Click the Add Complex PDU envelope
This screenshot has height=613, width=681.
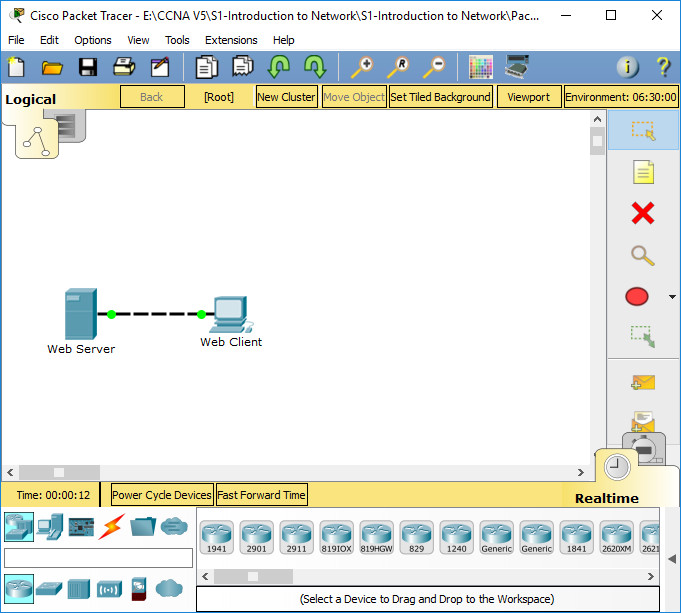(x=643, y=421)
